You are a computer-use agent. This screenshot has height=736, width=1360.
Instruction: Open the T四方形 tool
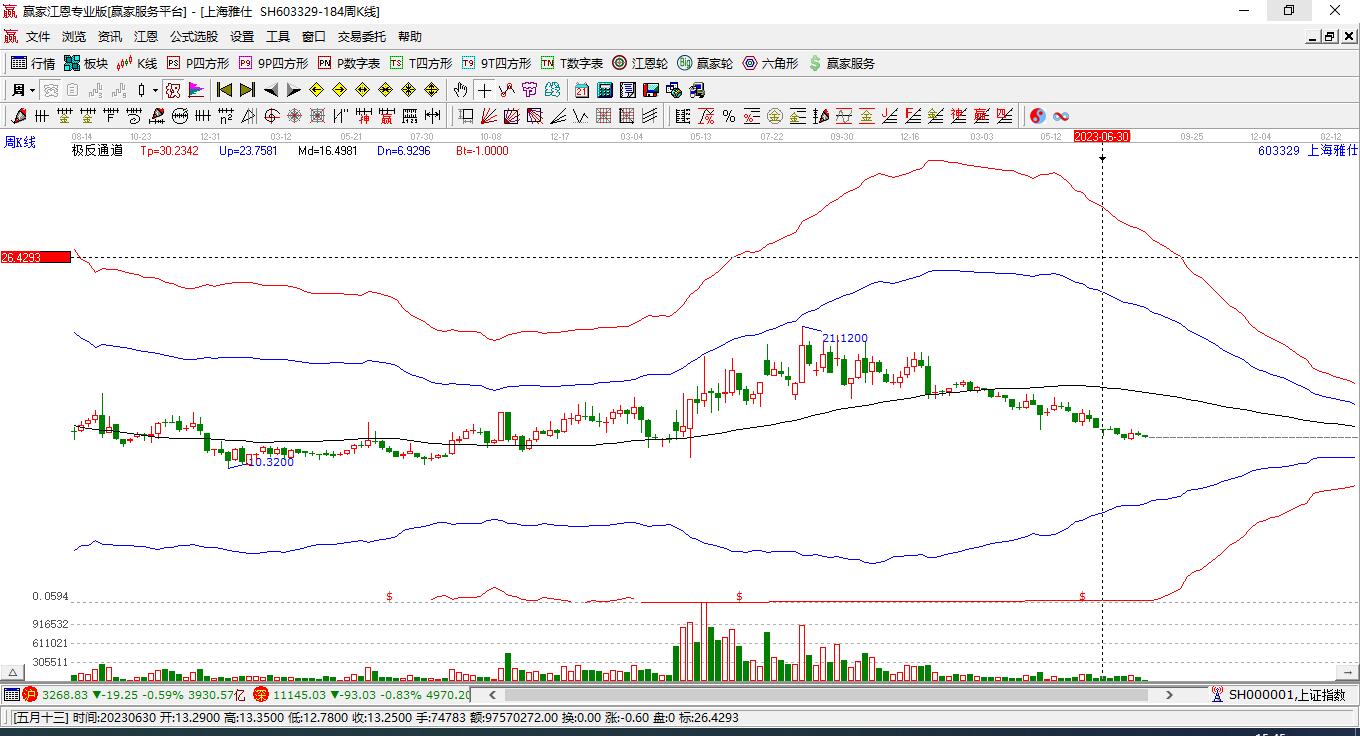pyautogui.click(x=421, y=63)
